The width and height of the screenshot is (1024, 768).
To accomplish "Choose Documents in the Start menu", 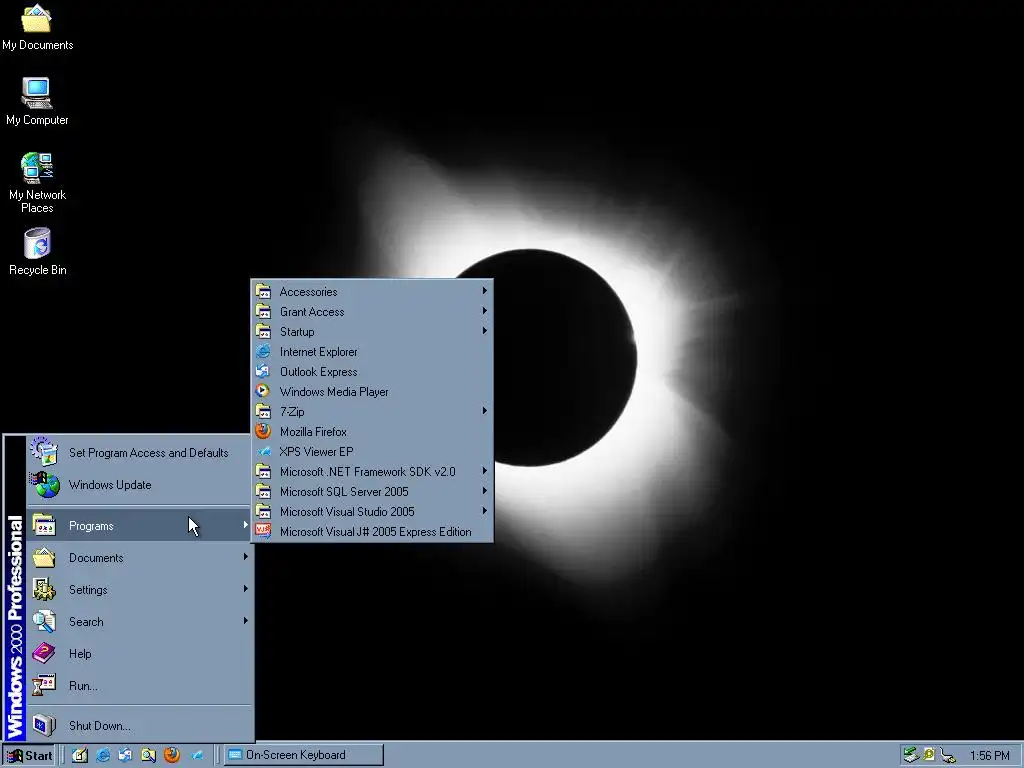I will (x=139, y=557).
